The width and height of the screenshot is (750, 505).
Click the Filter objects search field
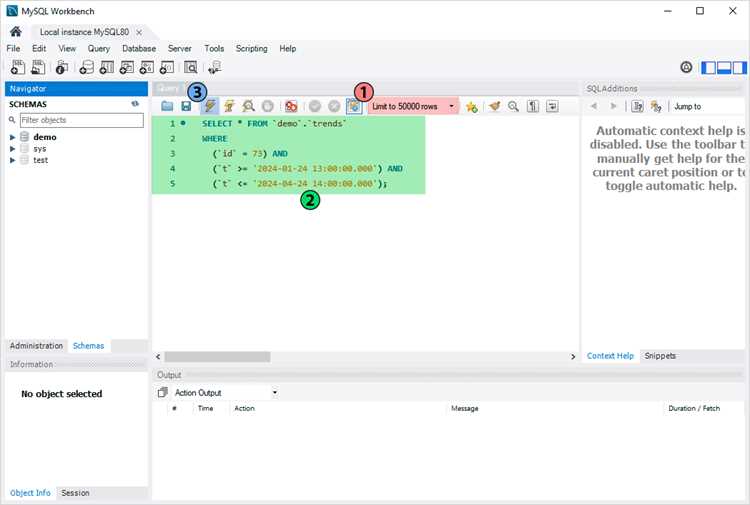pyautogui.click(x=81, y=120)
